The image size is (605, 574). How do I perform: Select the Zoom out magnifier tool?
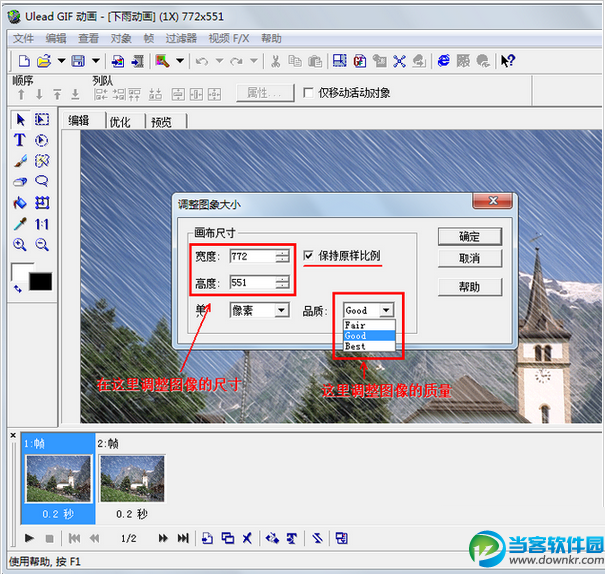point(42,245)
